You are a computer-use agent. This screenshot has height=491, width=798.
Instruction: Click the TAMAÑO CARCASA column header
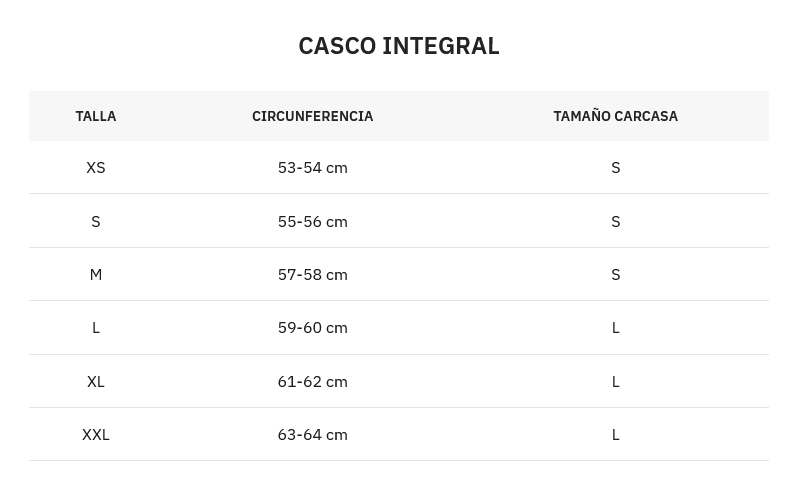tap(615, 116)
